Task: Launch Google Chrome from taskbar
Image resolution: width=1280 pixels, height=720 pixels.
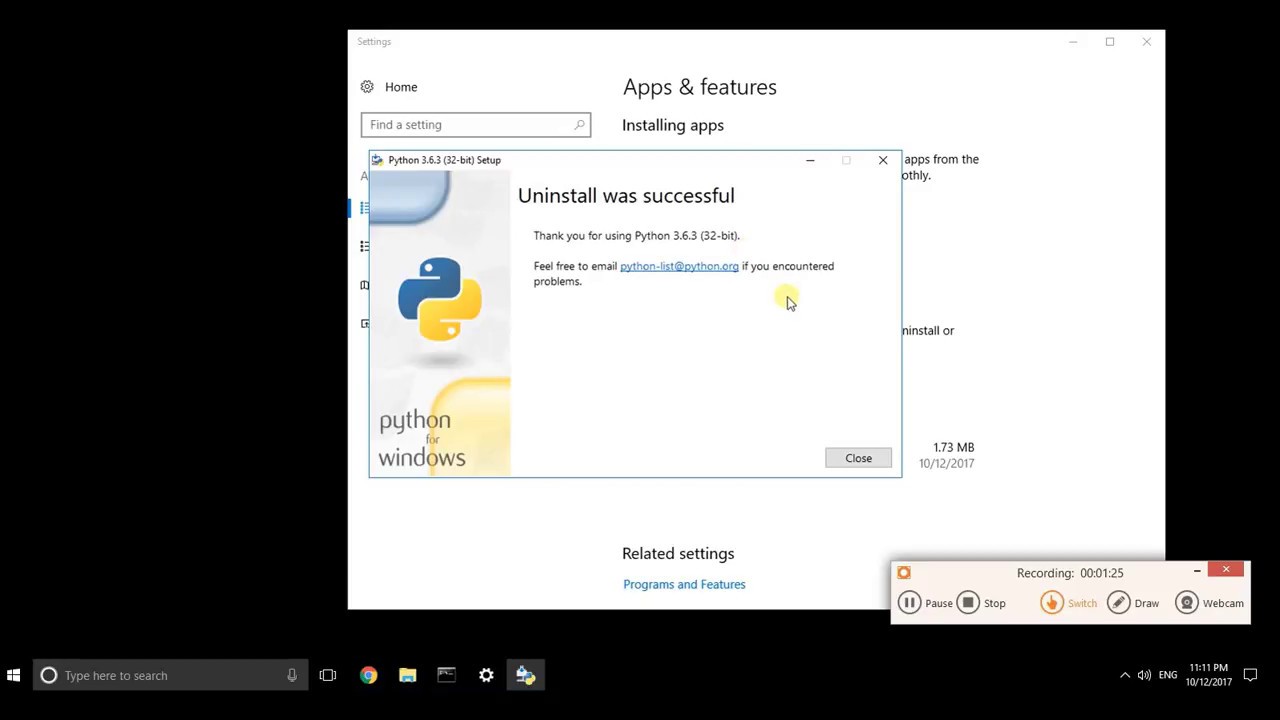Action: (x=368, y=676)
